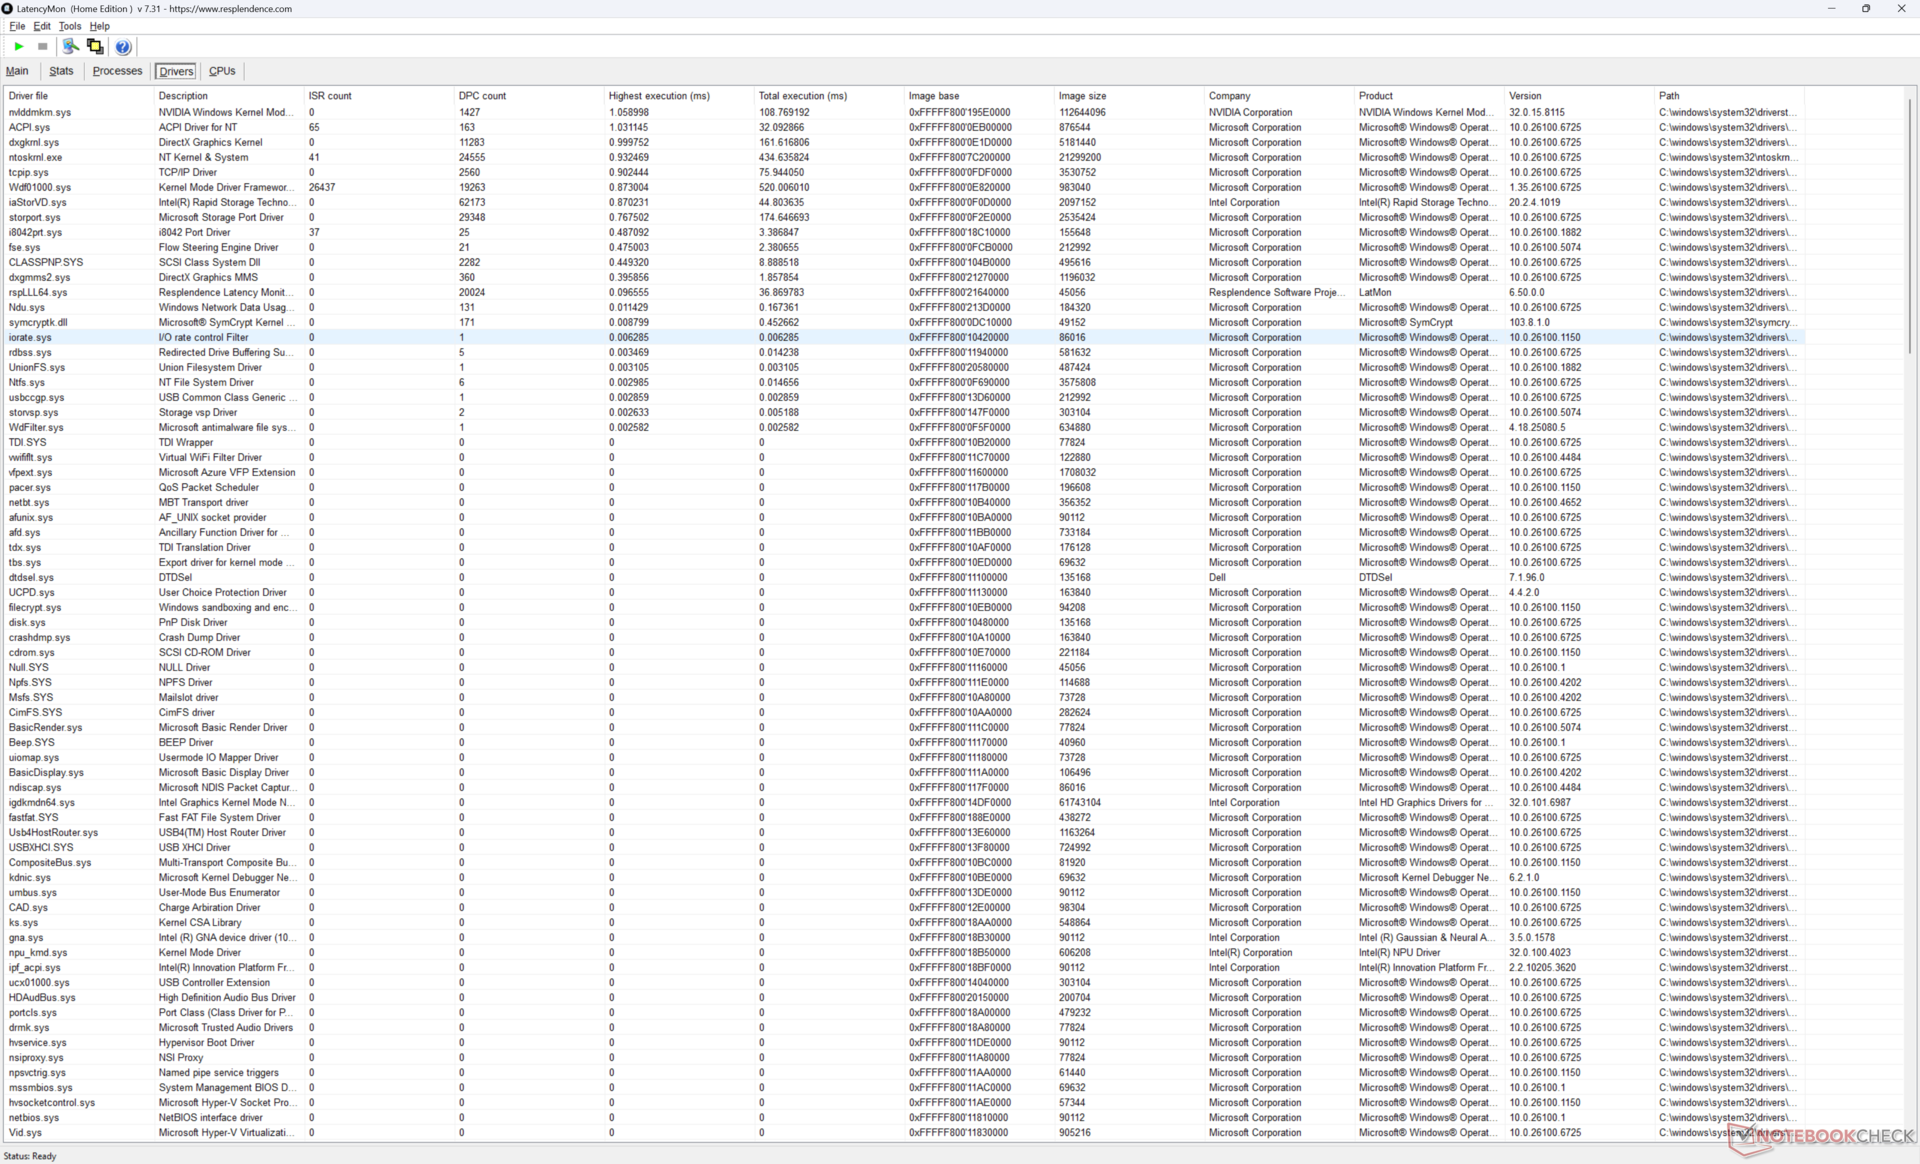Open help via blue question mark icon
This screenshot has width=1920, height=1164.
pos(123,47)
